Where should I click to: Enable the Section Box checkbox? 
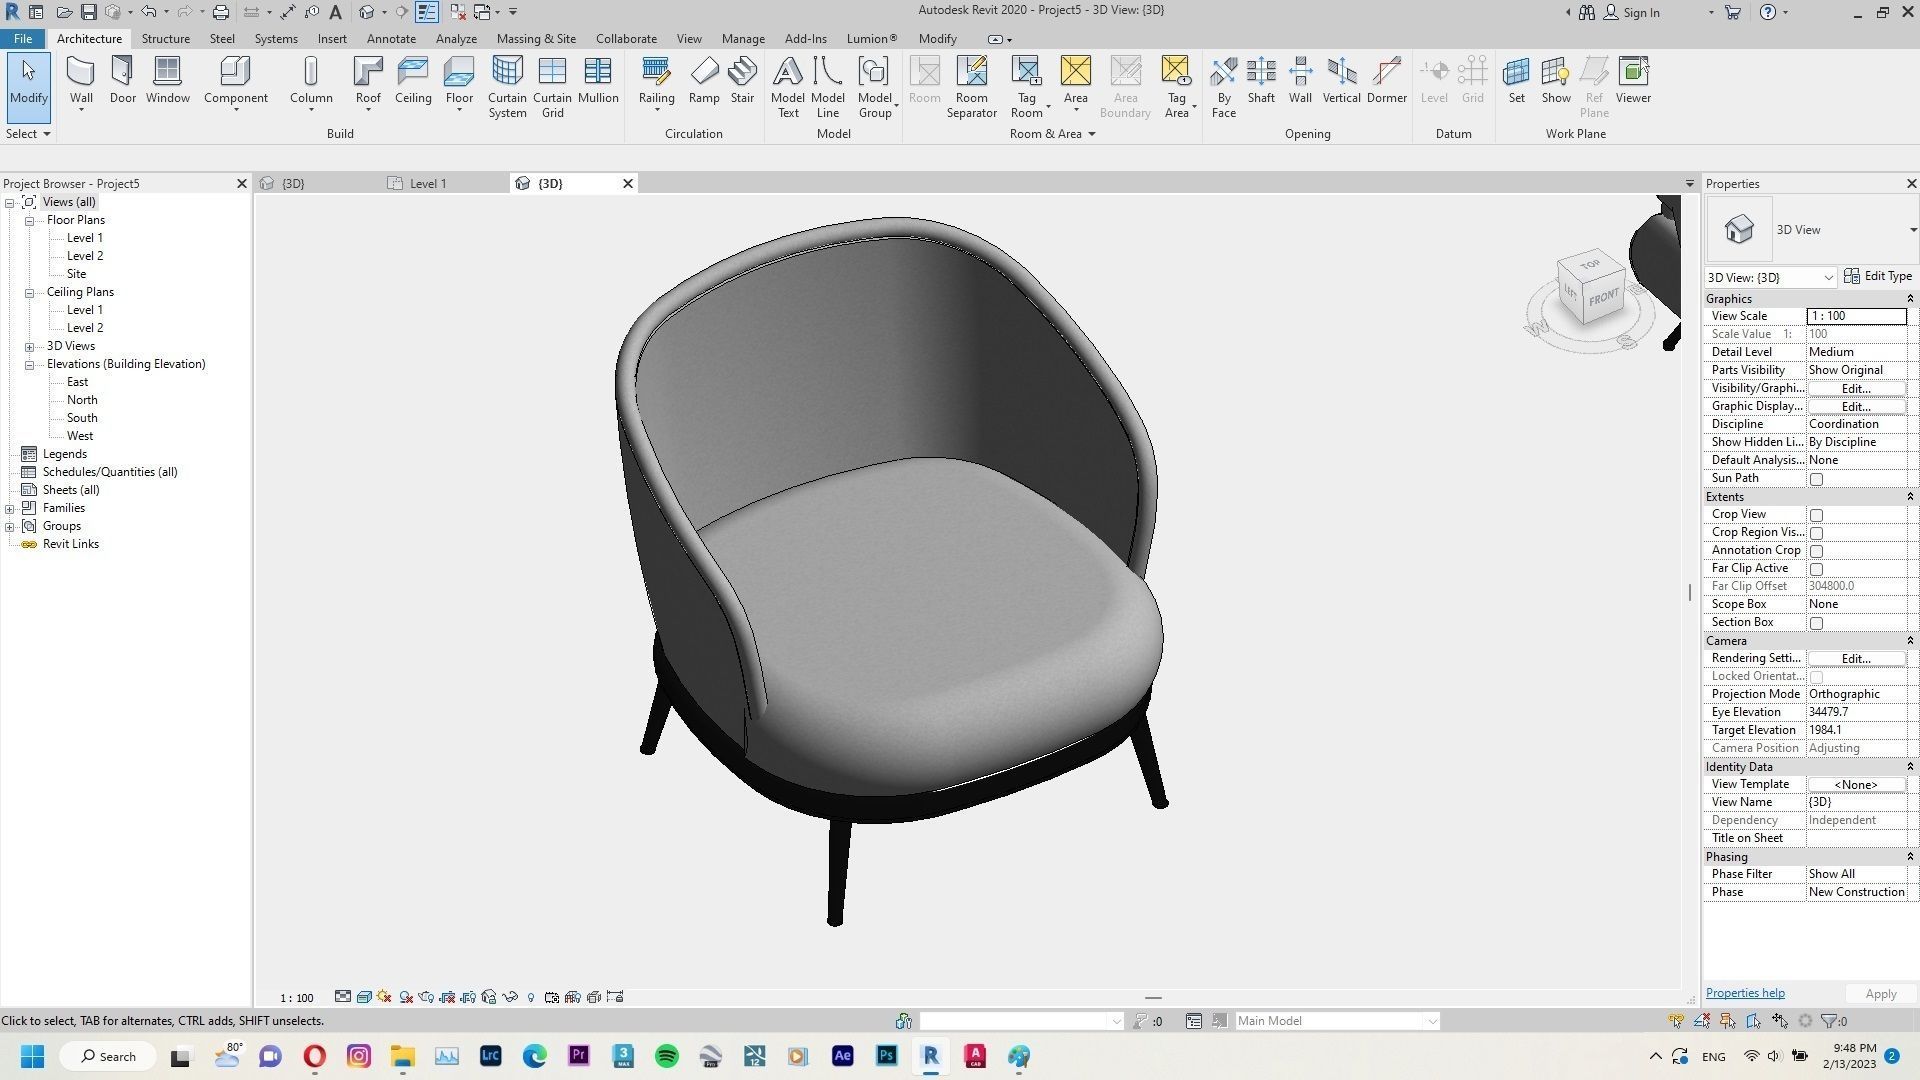pos(1816,622)
